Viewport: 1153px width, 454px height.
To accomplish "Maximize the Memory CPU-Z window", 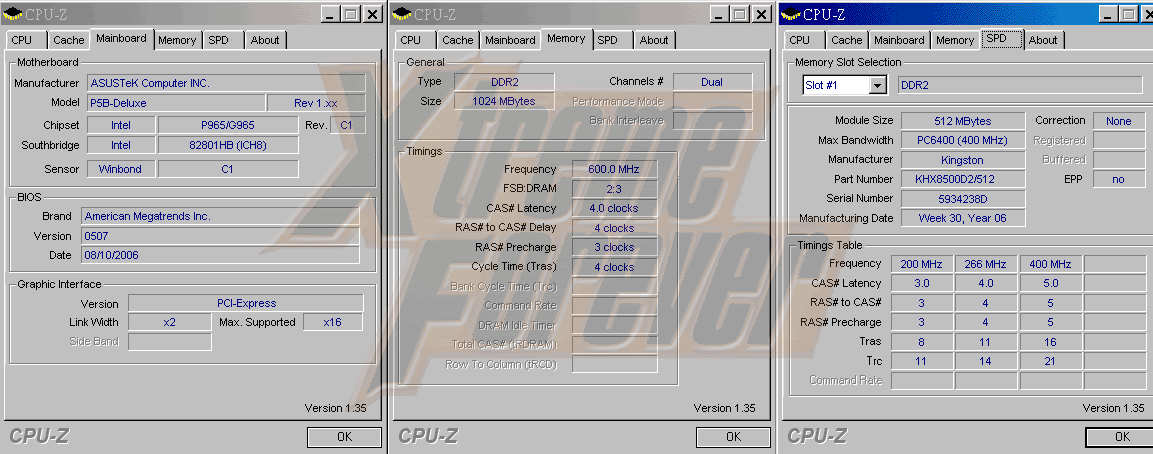I will (x=739, y=14).
